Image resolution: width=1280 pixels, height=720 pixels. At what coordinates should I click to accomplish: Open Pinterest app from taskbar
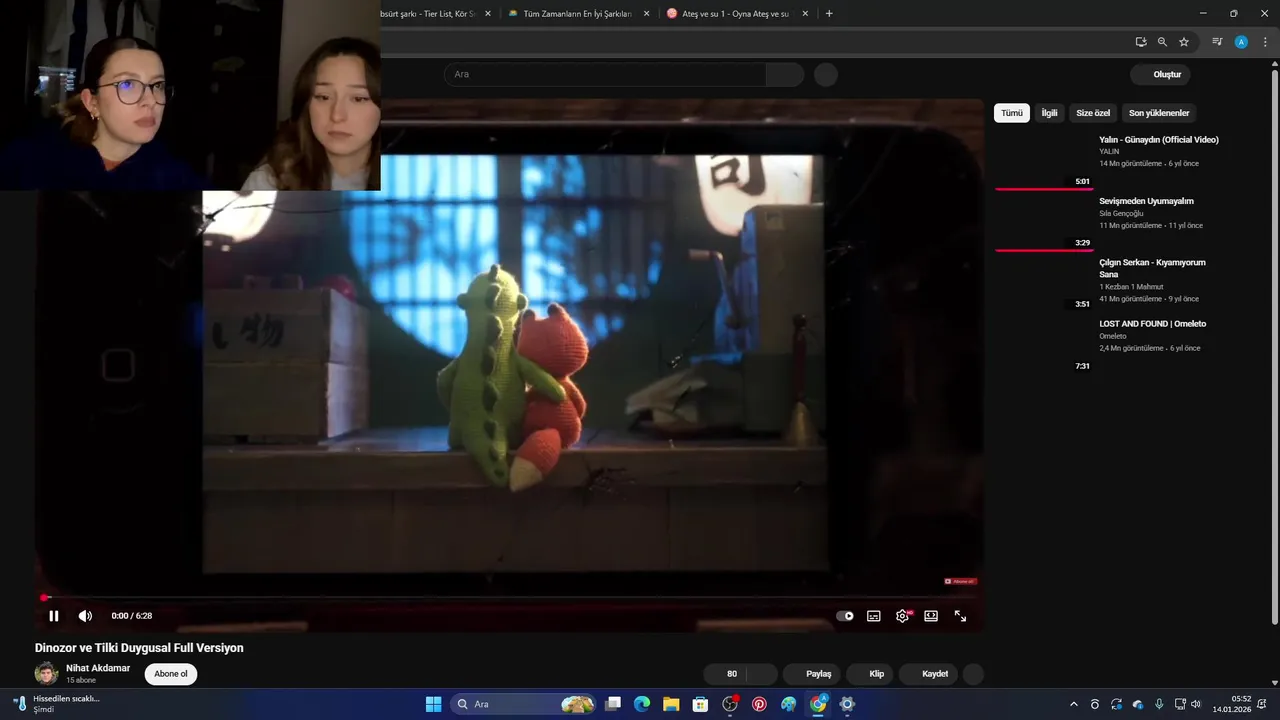coord(759,704)
